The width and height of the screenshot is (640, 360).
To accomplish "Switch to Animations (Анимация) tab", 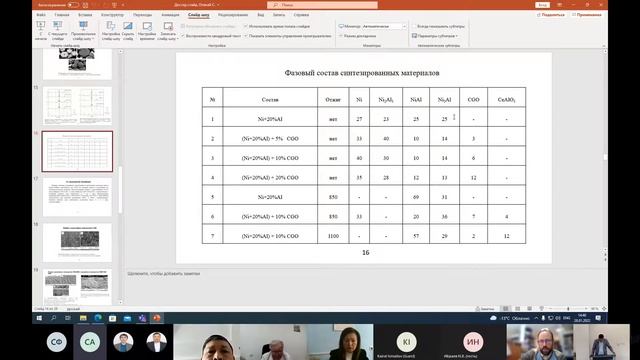I will tap(170, 15).
